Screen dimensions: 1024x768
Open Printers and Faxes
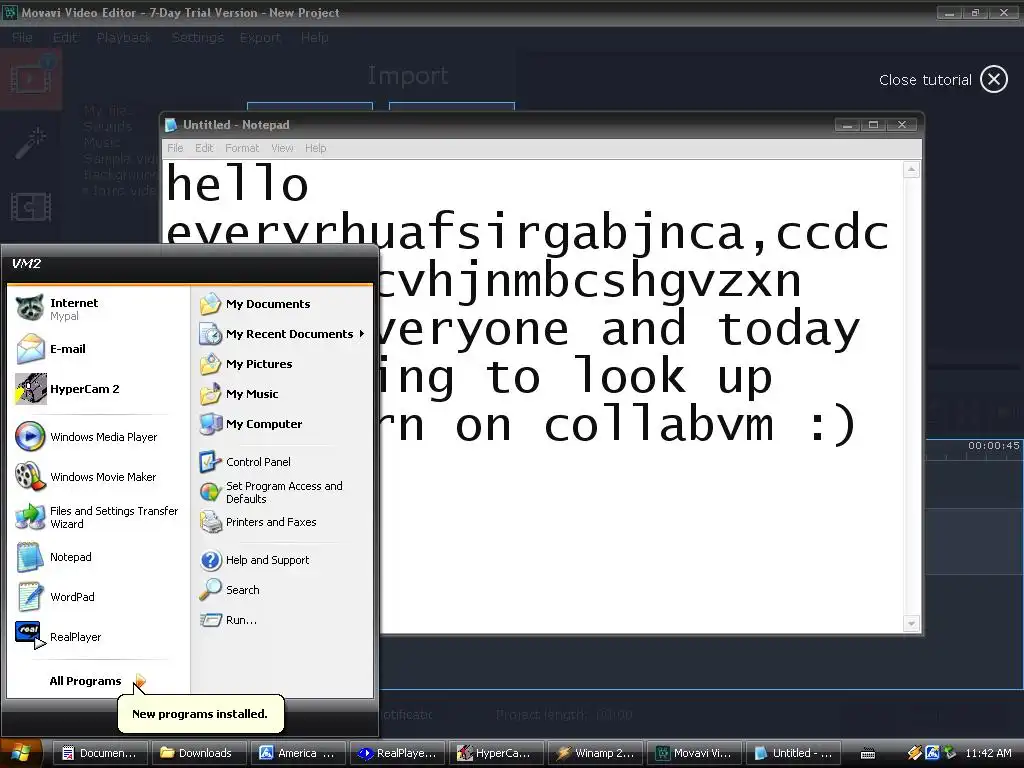tap(282, 522)
